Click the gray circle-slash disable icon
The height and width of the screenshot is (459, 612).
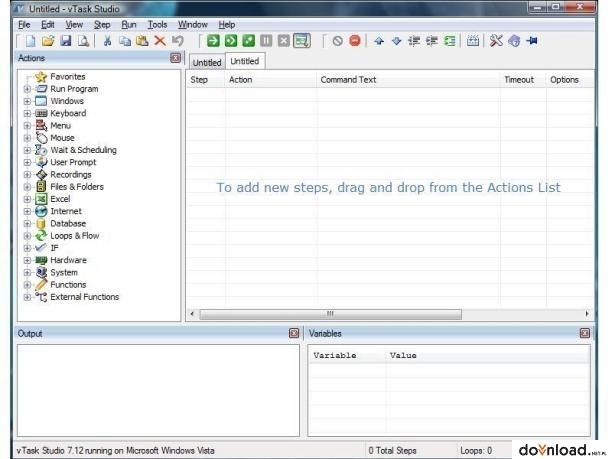[338, 41]
